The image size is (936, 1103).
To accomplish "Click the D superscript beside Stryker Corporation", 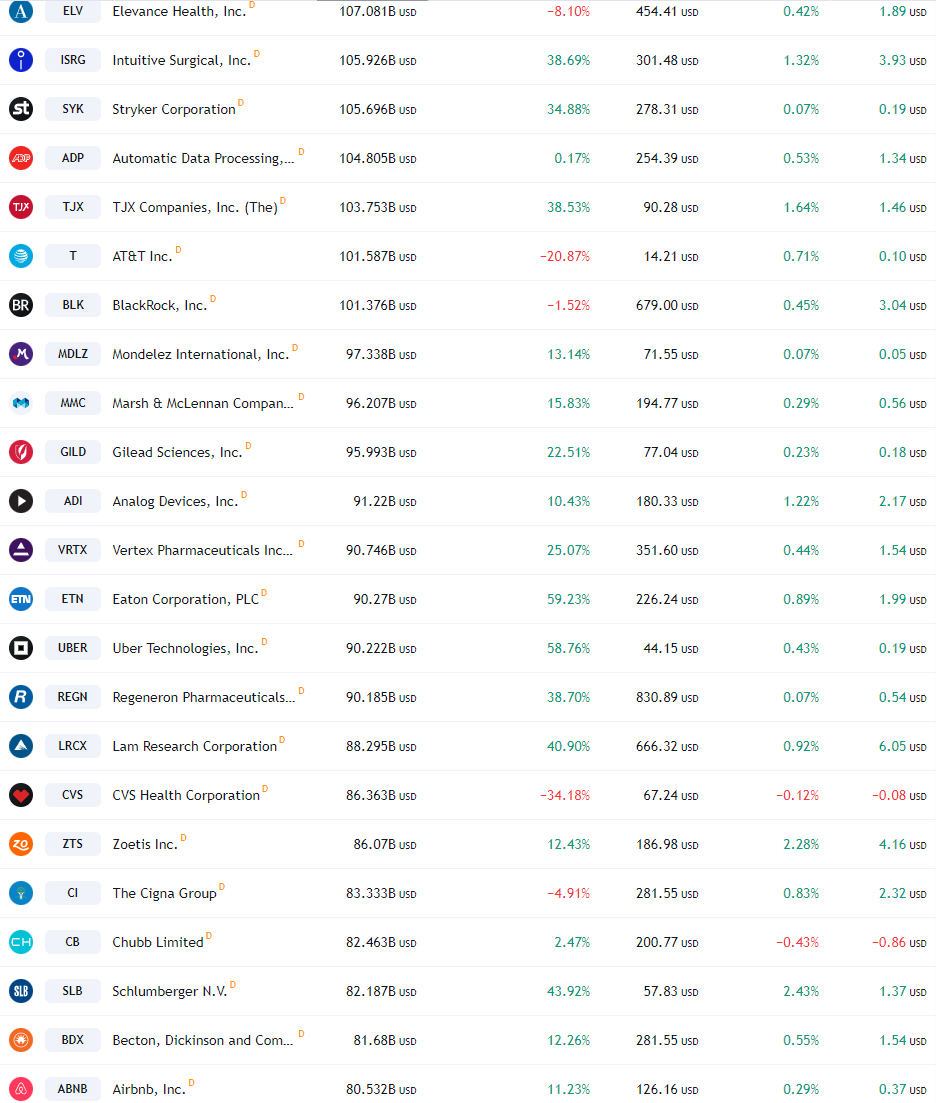I will (x=241, y=103).
